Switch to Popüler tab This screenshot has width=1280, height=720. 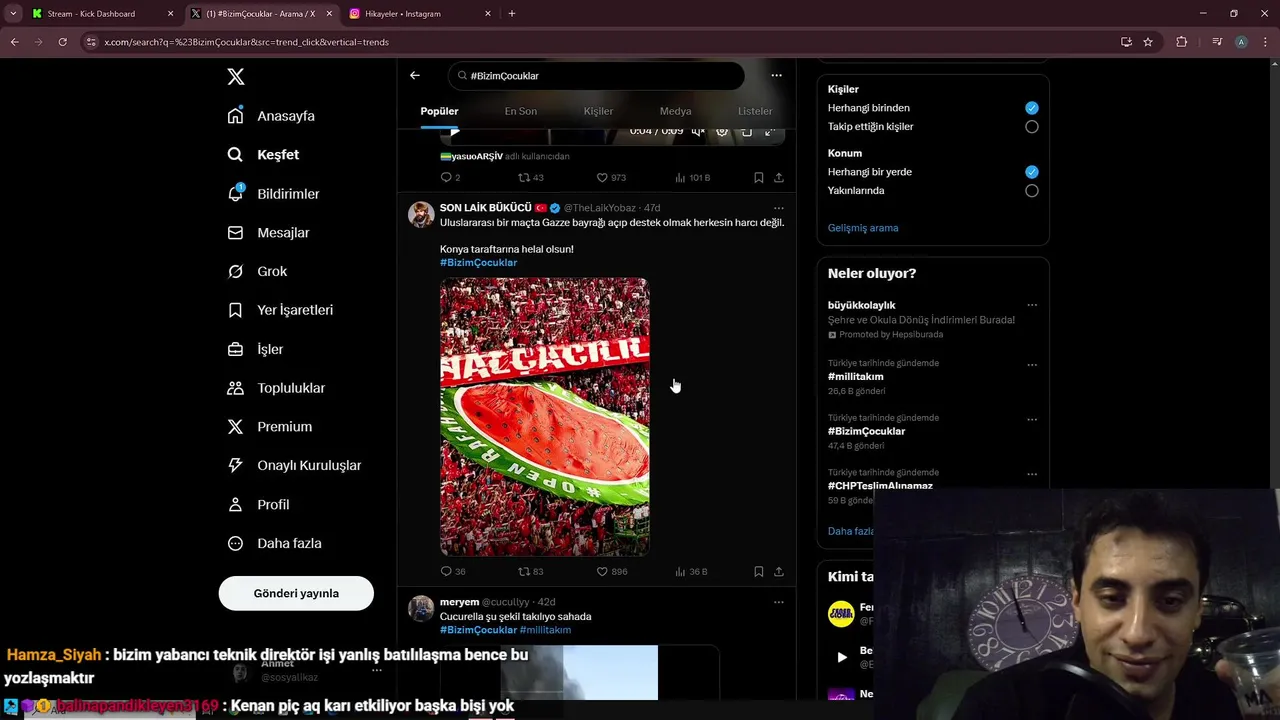tap(439, 111)
